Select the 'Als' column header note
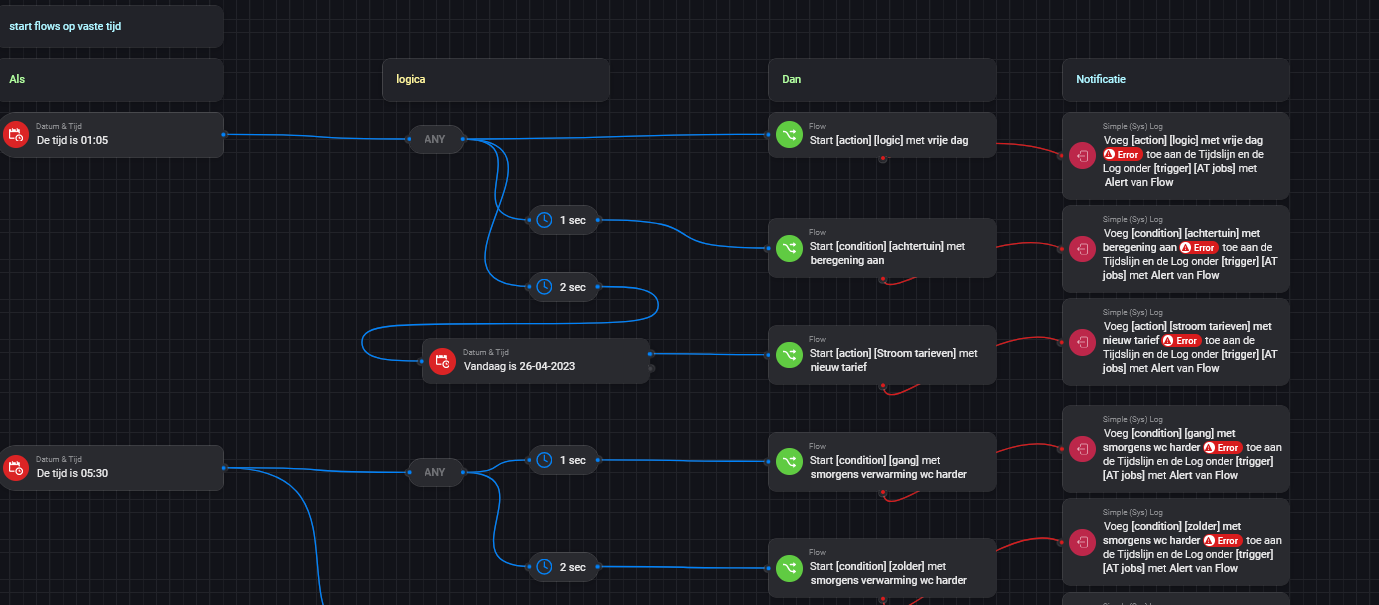 tap(111, 79)
